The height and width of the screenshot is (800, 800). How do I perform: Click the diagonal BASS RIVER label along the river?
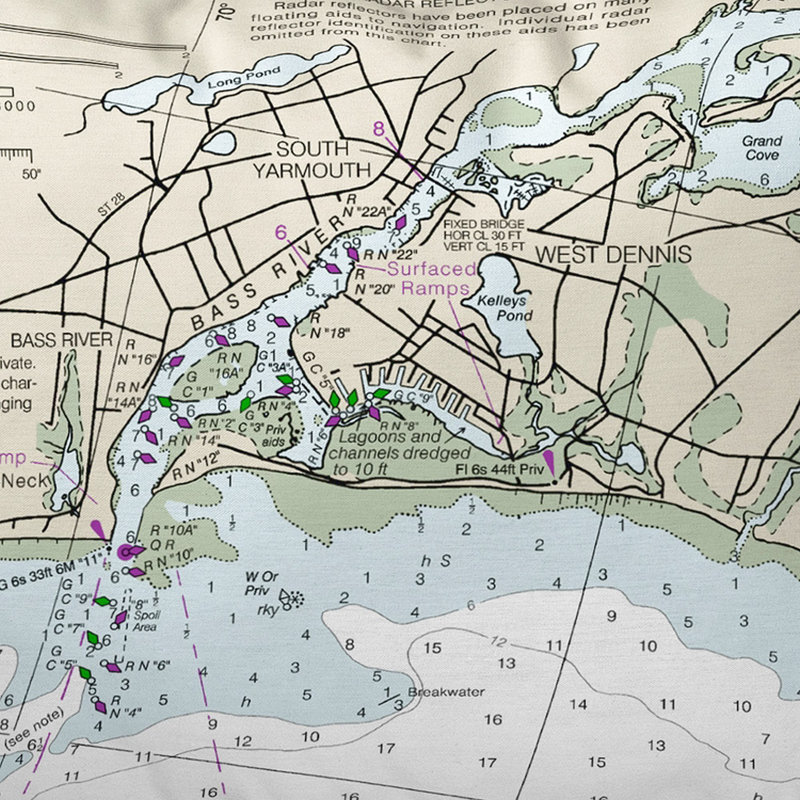click(270, 272)
